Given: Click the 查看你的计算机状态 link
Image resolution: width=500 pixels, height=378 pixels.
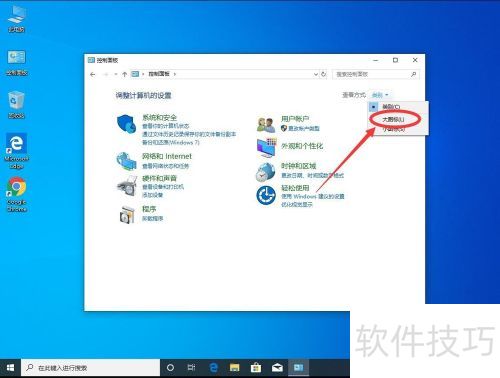Looking at the screenshot, I should (x=166, y=126).
